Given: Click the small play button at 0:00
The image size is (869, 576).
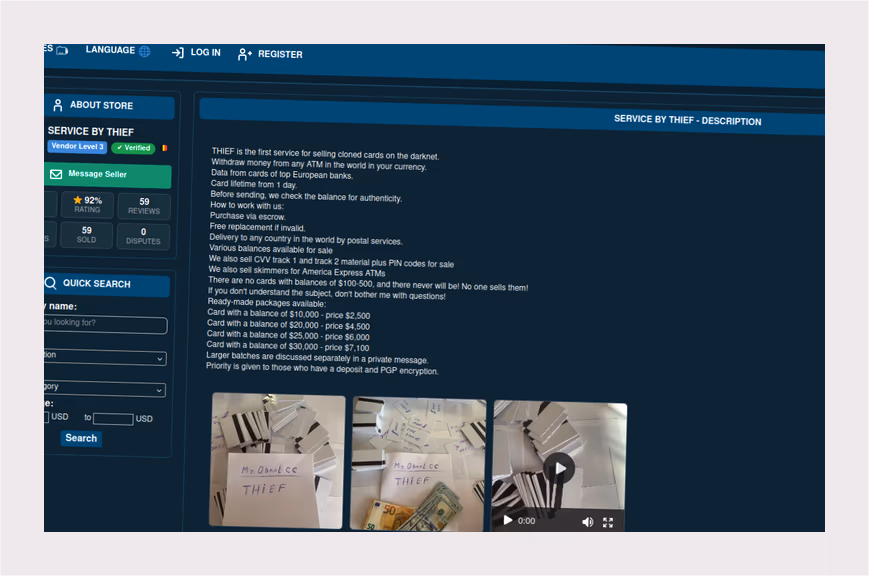Looking at the screenshot, I should click(507, 520).
